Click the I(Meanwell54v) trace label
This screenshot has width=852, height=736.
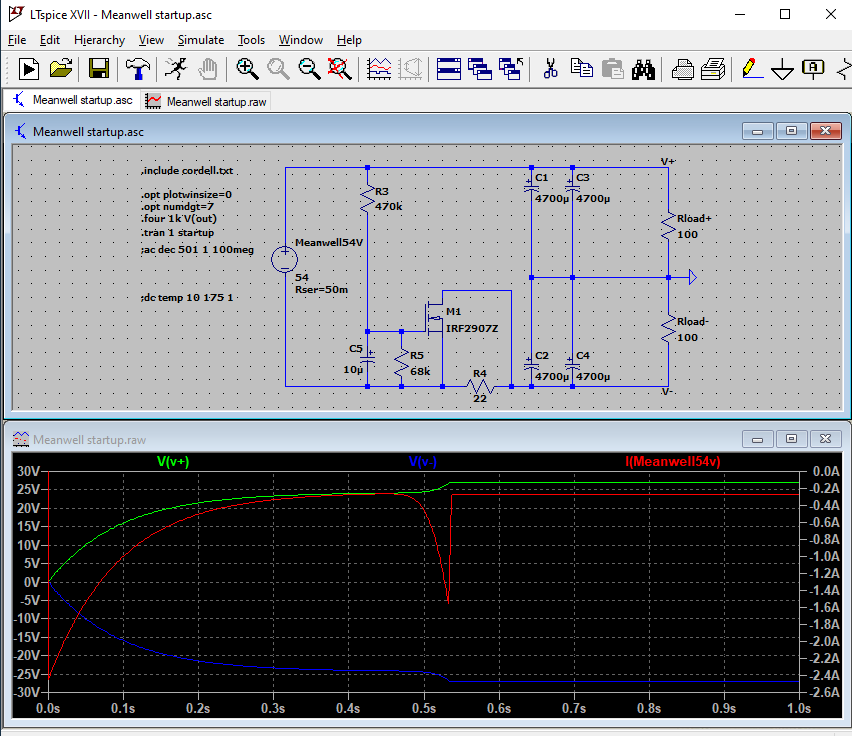pyautogui.click(x=674, y=462)
